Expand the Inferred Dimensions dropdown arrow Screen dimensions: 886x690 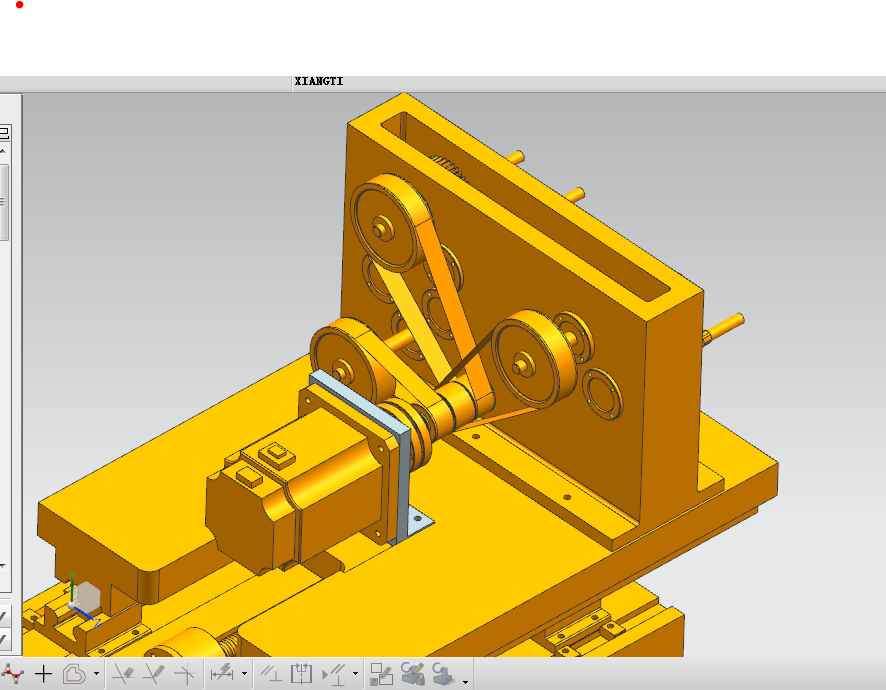(244, 674)
